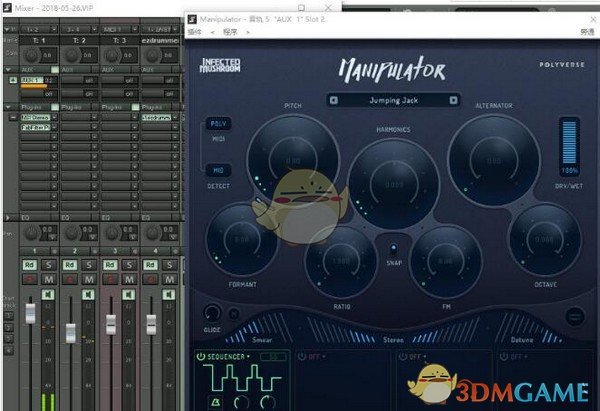This screenshot has height=411, width=600.
Task: Click the FM knob
Action: (445, 261)
